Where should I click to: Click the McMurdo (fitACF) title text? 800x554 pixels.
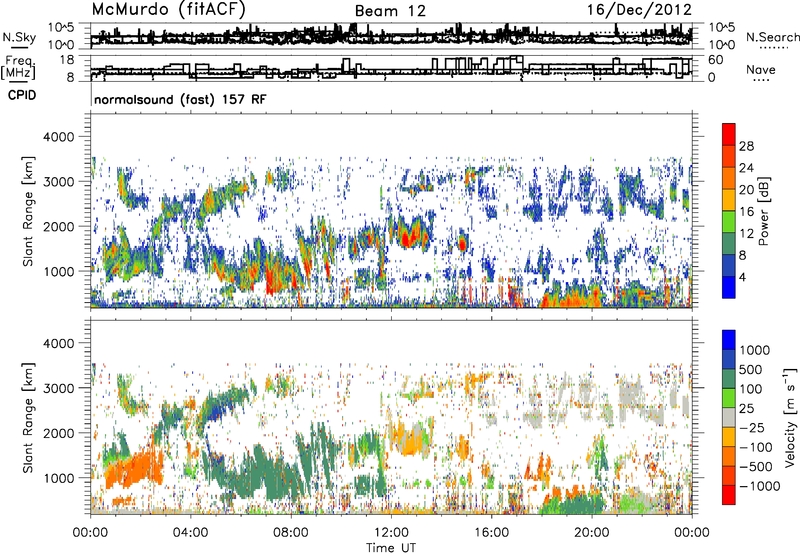coord(168,10)
